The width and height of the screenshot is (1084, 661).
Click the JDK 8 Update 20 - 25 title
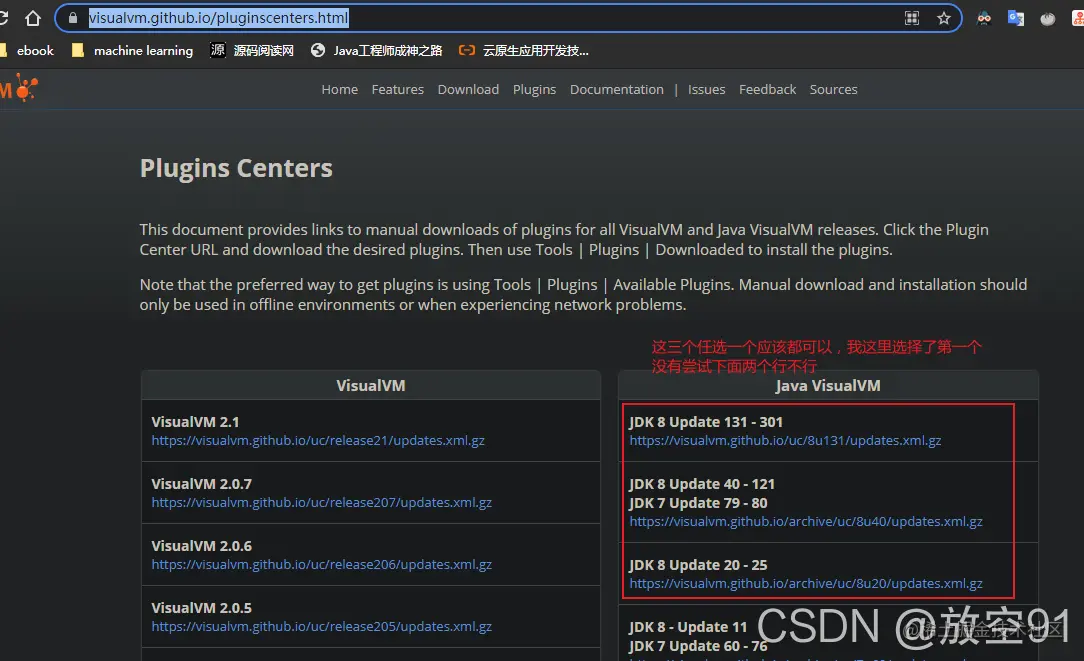click(x=698, y=565)
